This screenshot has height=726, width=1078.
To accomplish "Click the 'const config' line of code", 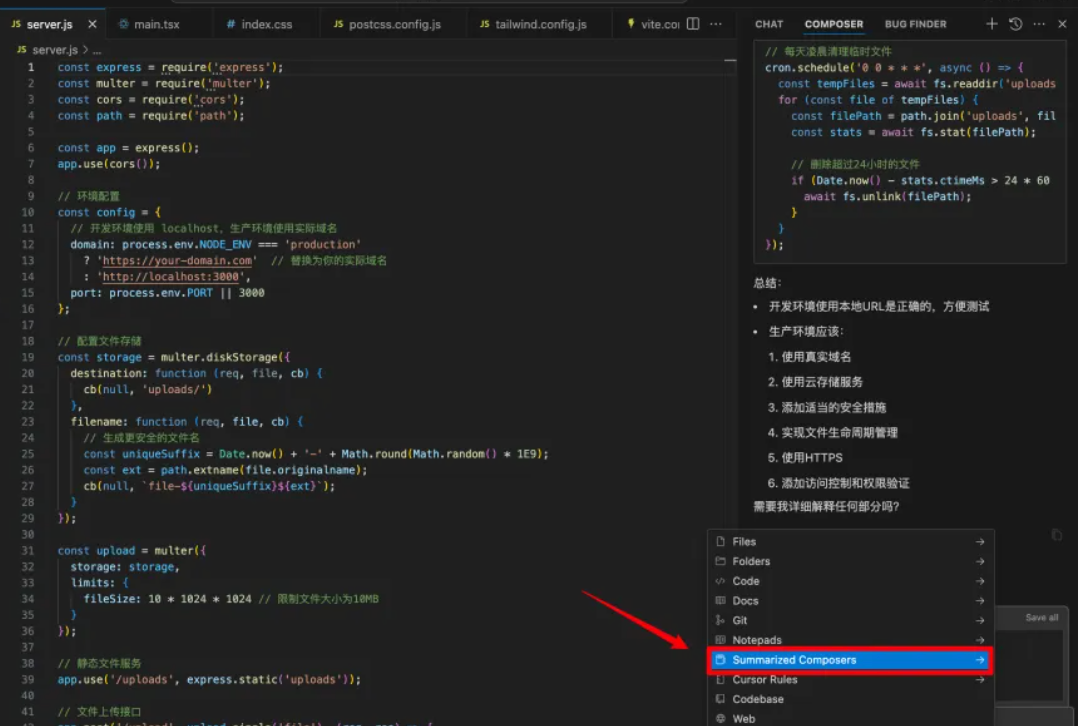I will tap(109, 212).
